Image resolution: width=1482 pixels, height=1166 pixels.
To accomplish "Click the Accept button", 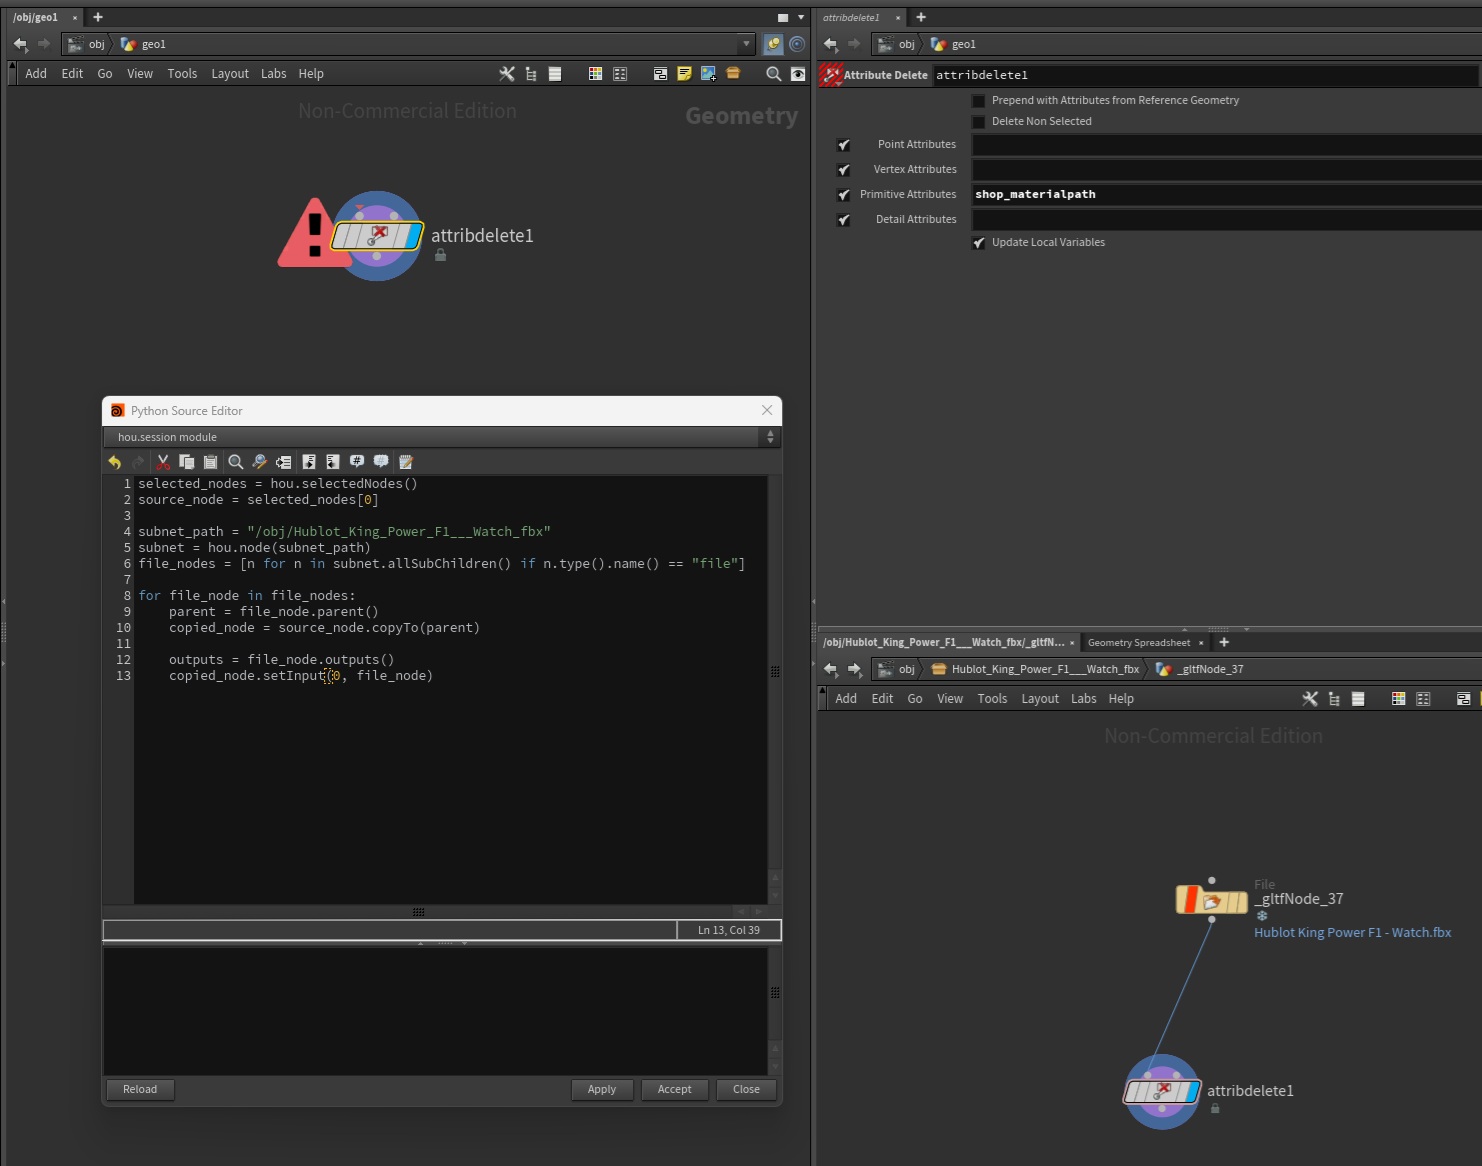I will [x=674, y=1089].
